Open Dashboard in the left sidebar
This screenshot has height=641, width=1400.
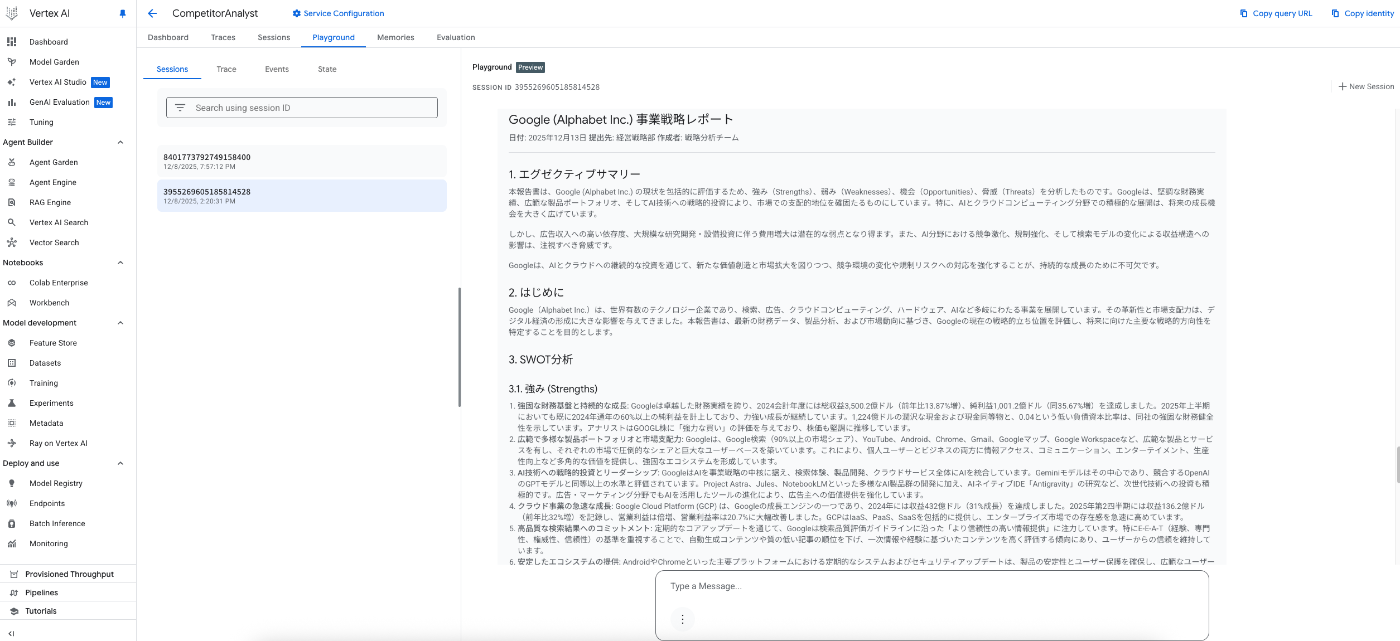(x=48, y=42)
